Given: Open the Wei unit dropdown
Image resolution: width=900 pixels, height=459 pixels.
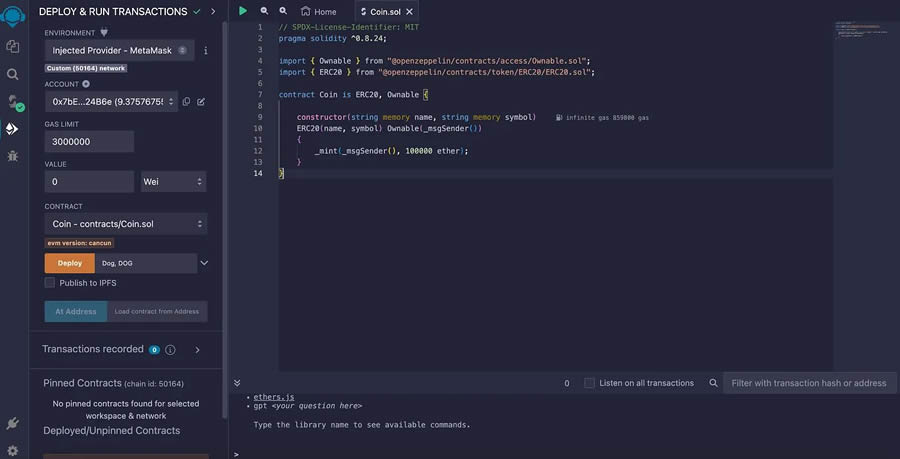Looking at the screenshot, I should click(x=173, y=182).
